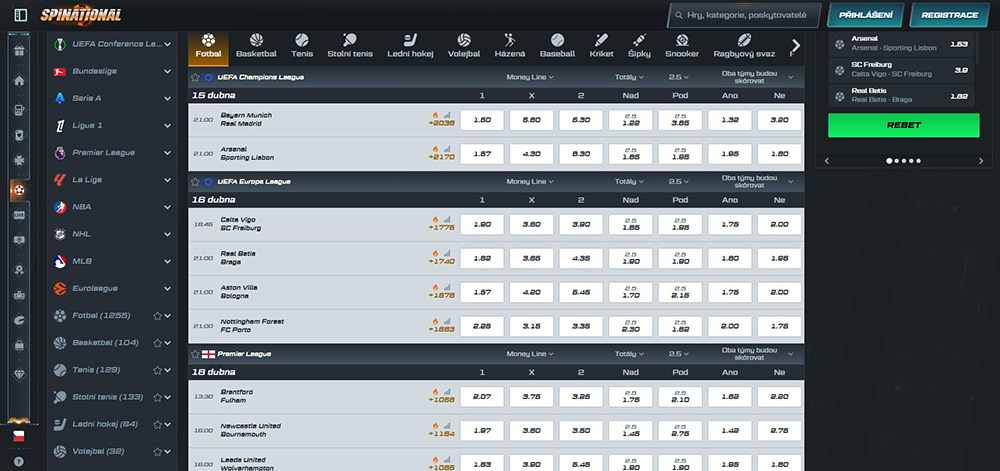Open the help question mark icon

point(19,461)
